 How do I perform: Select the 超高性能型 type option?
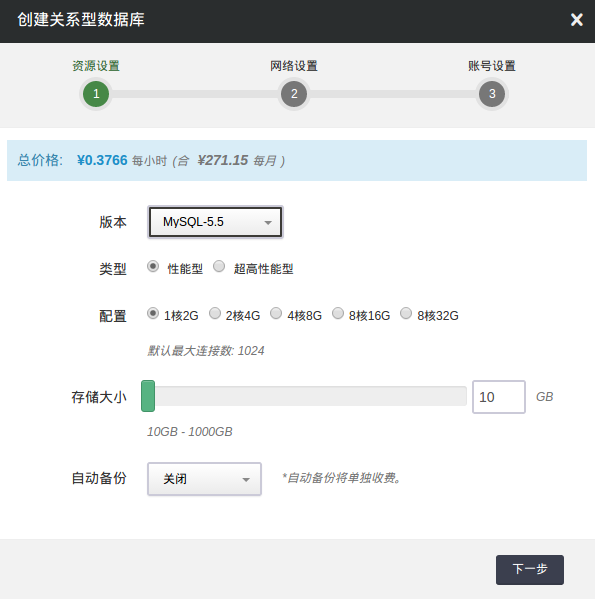[x=219, y=266]
